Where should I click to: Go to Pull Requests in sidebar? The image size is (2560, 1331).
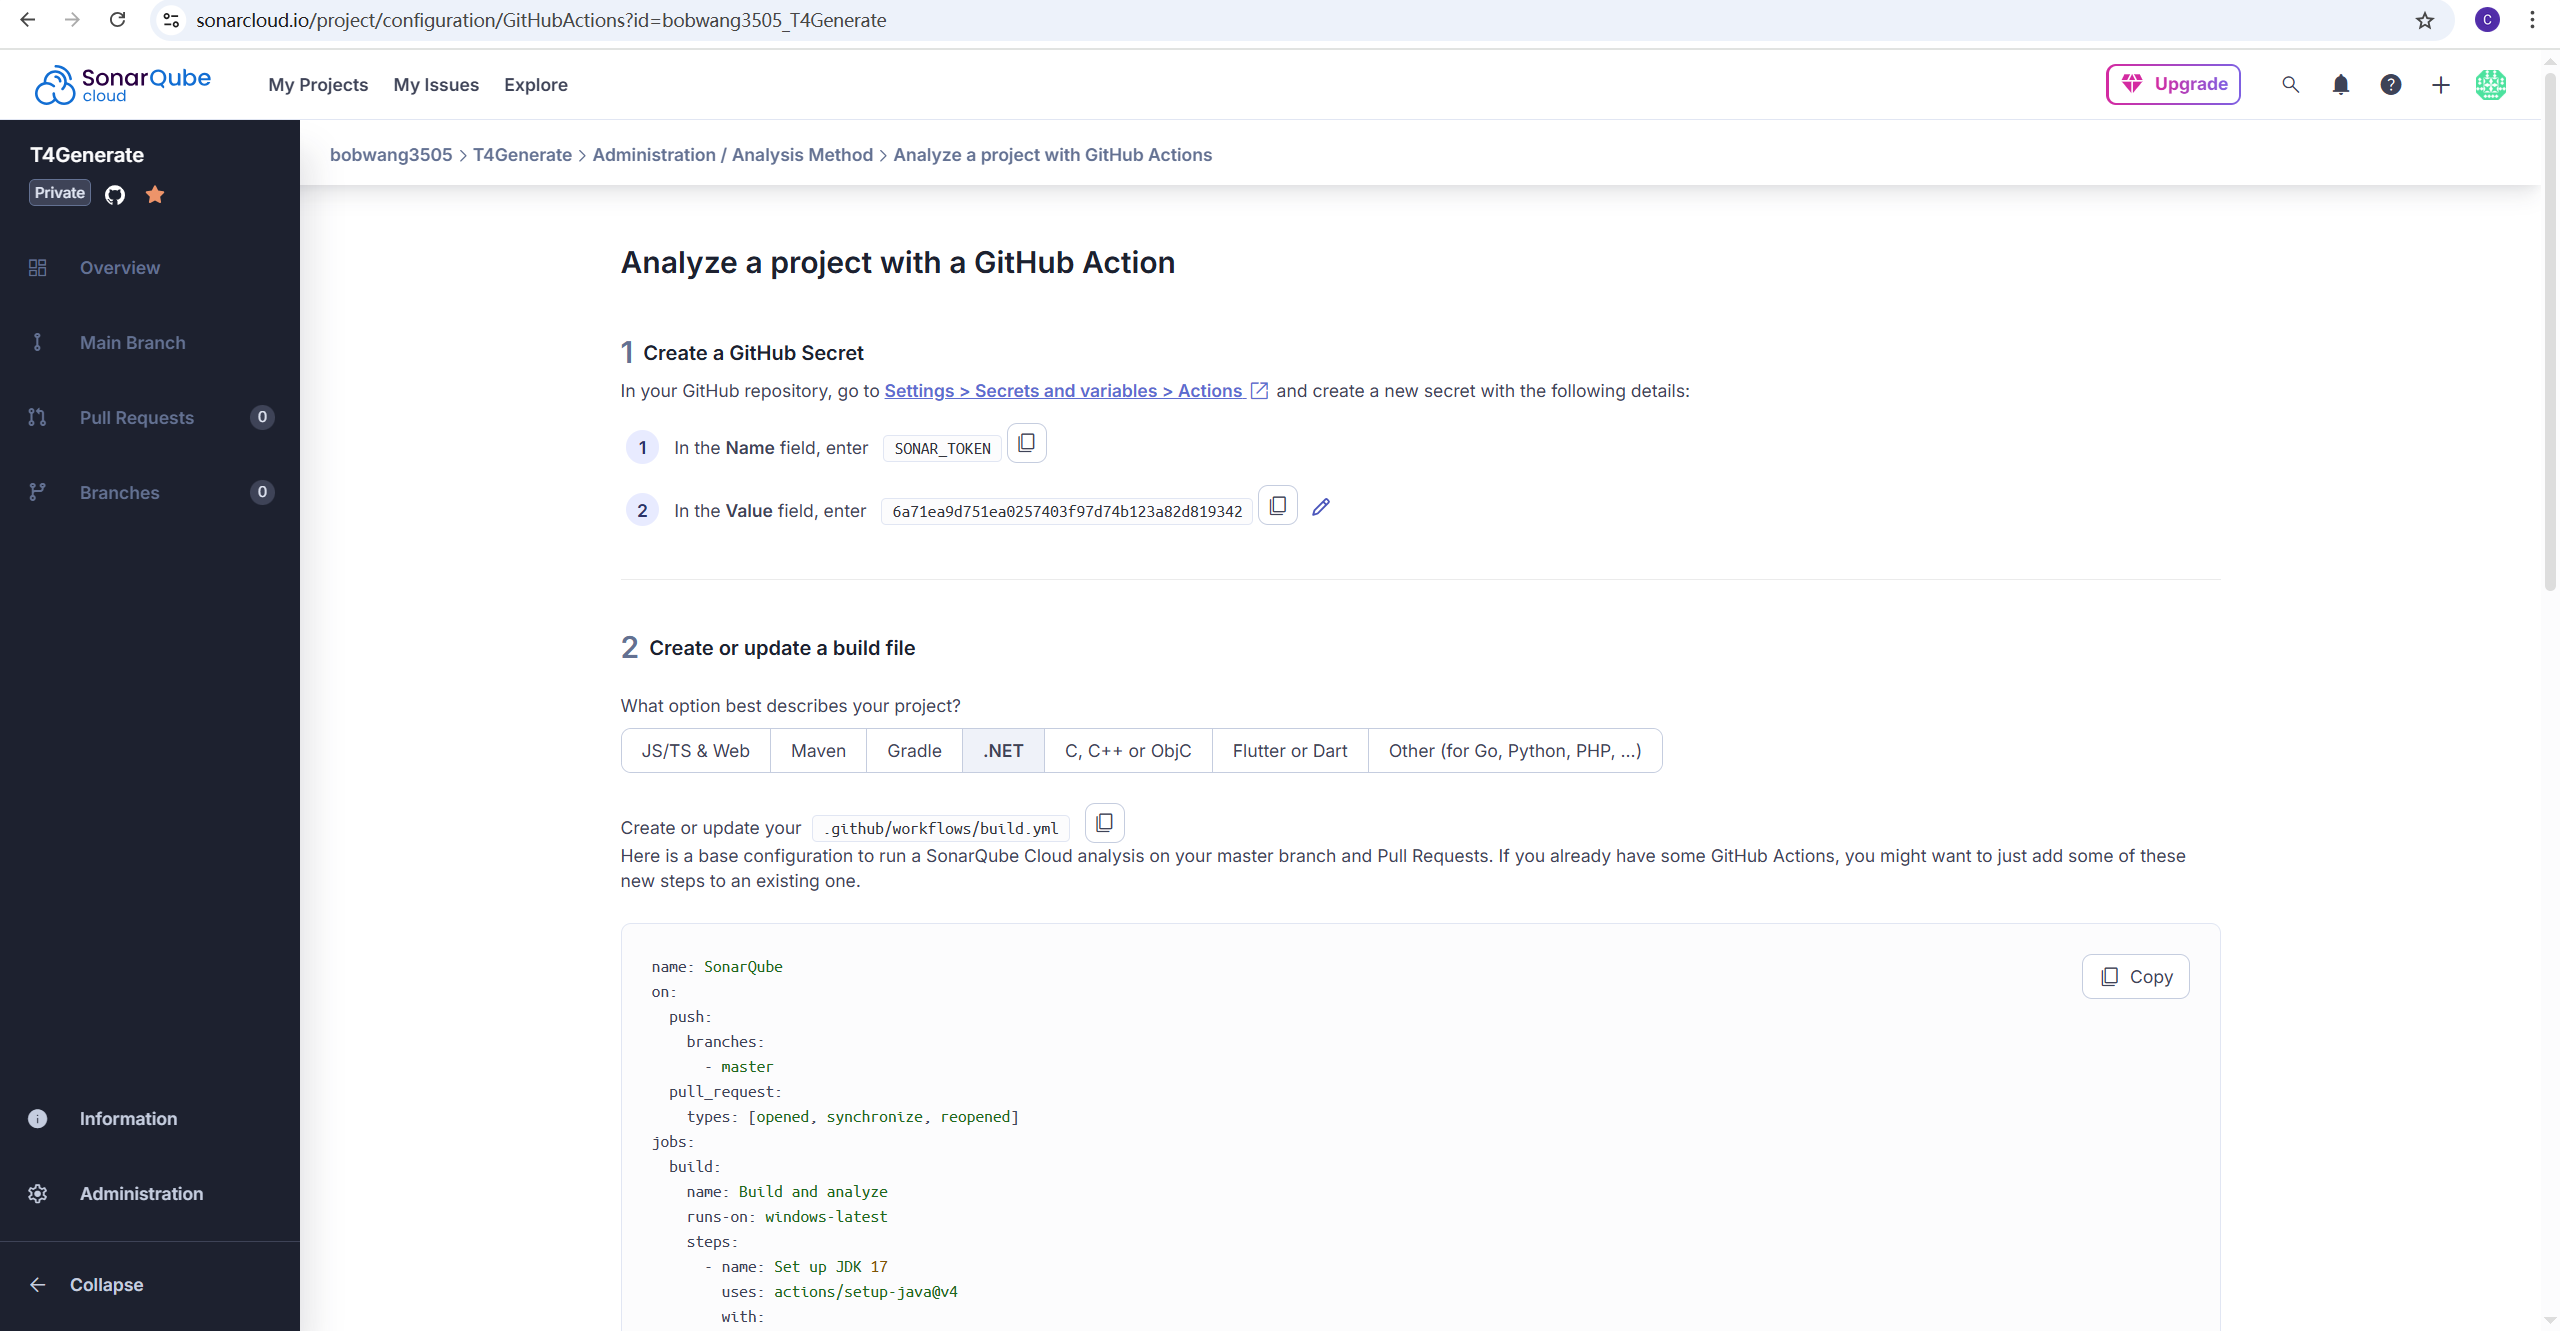[x=137, y=418]
